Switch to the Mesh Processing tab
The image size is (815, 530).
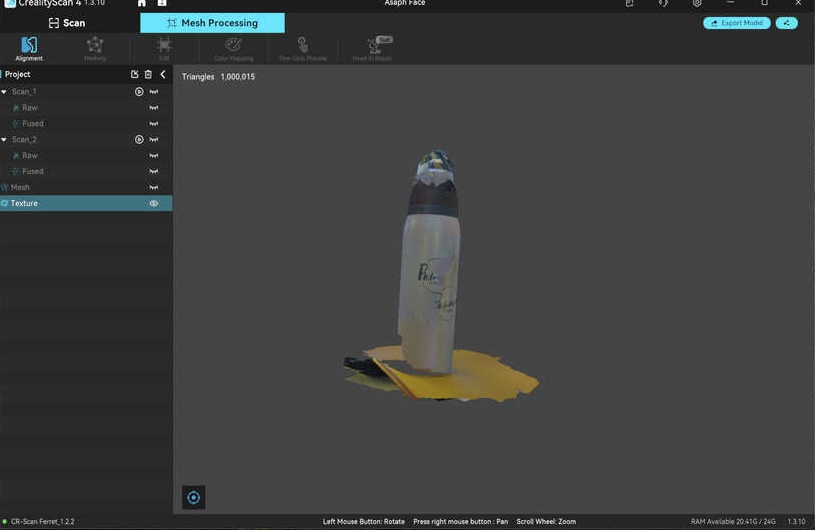coord(212,23)
